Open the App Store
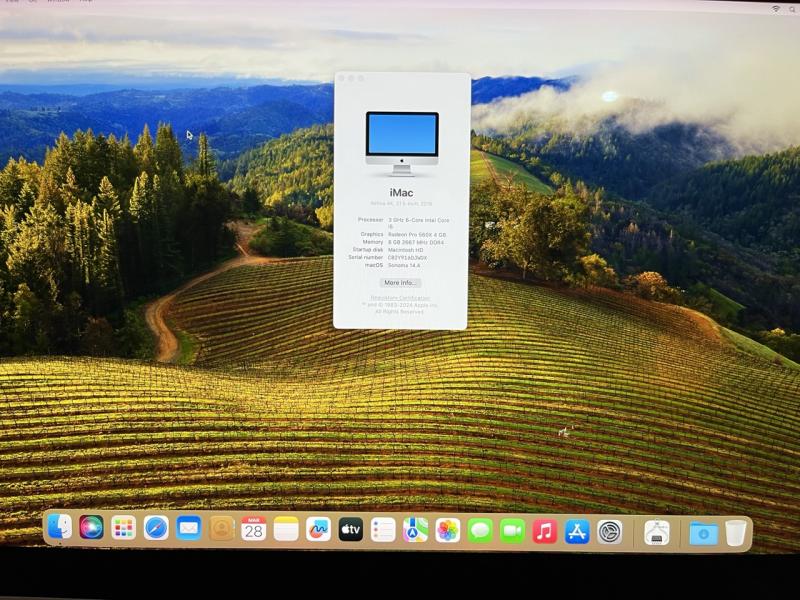The width and height of the screenshot is (800, 600). (577, 532)
